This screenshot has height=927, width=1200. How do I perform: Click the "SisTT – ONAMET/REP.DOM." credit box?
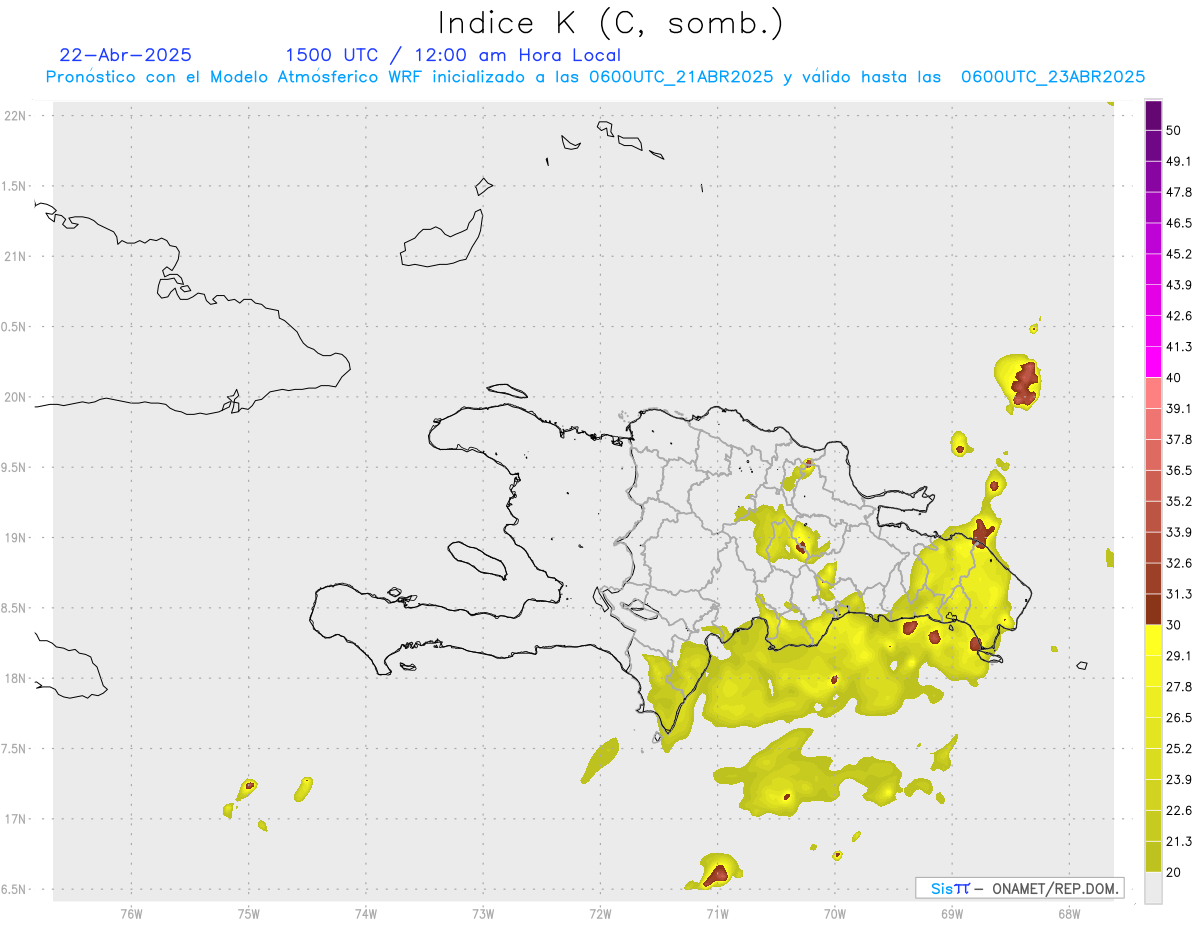point(1020,888)
